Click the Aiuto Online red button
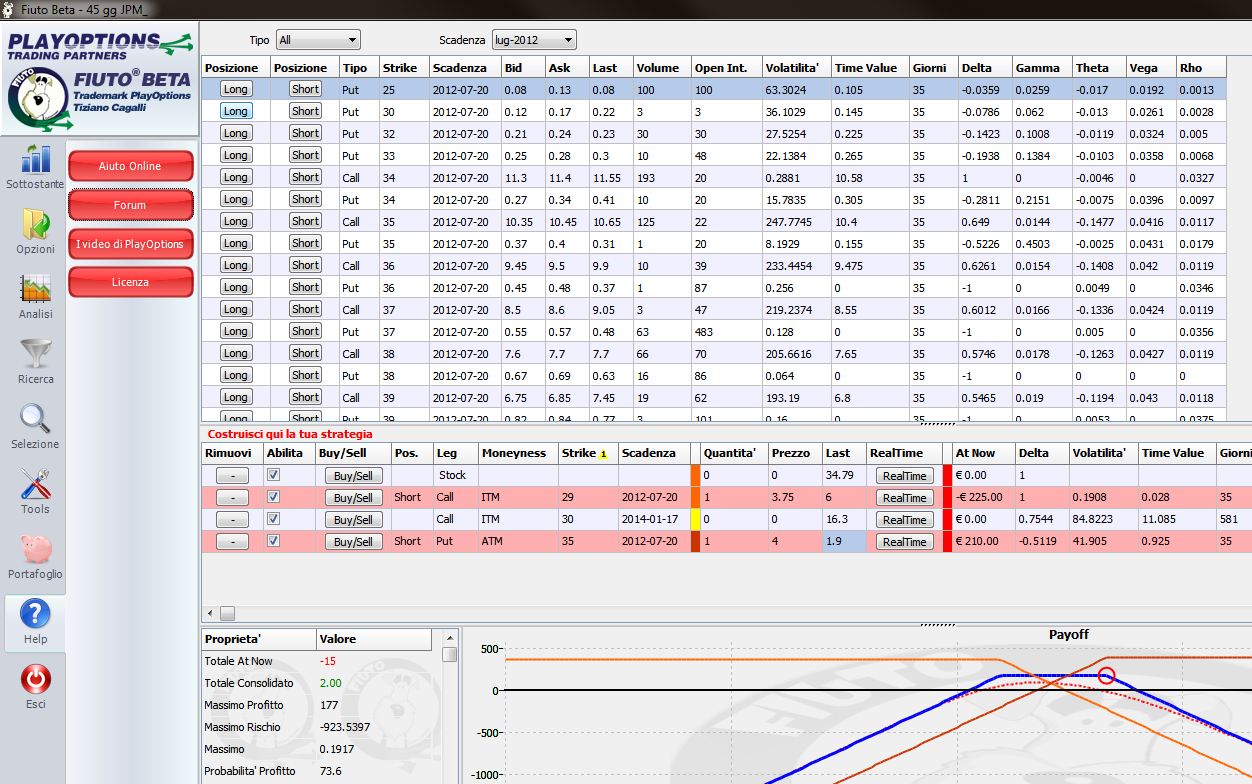 point(130,166)
